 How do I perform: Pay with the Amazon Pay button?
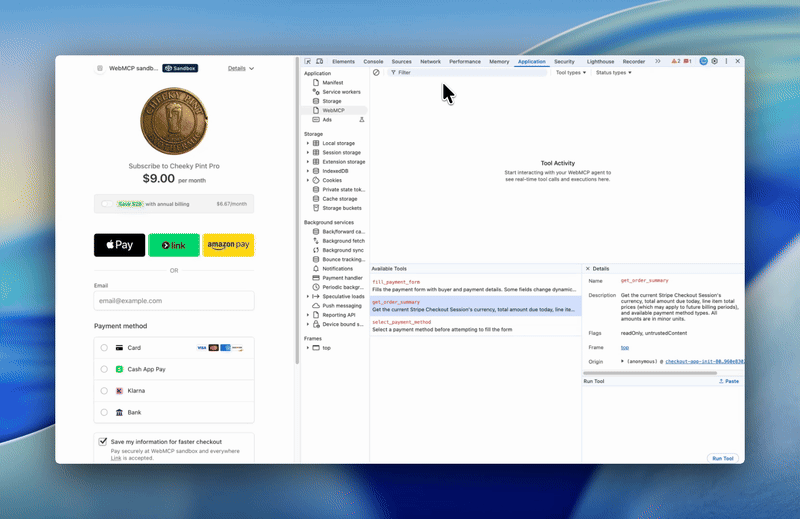(228, 245)
